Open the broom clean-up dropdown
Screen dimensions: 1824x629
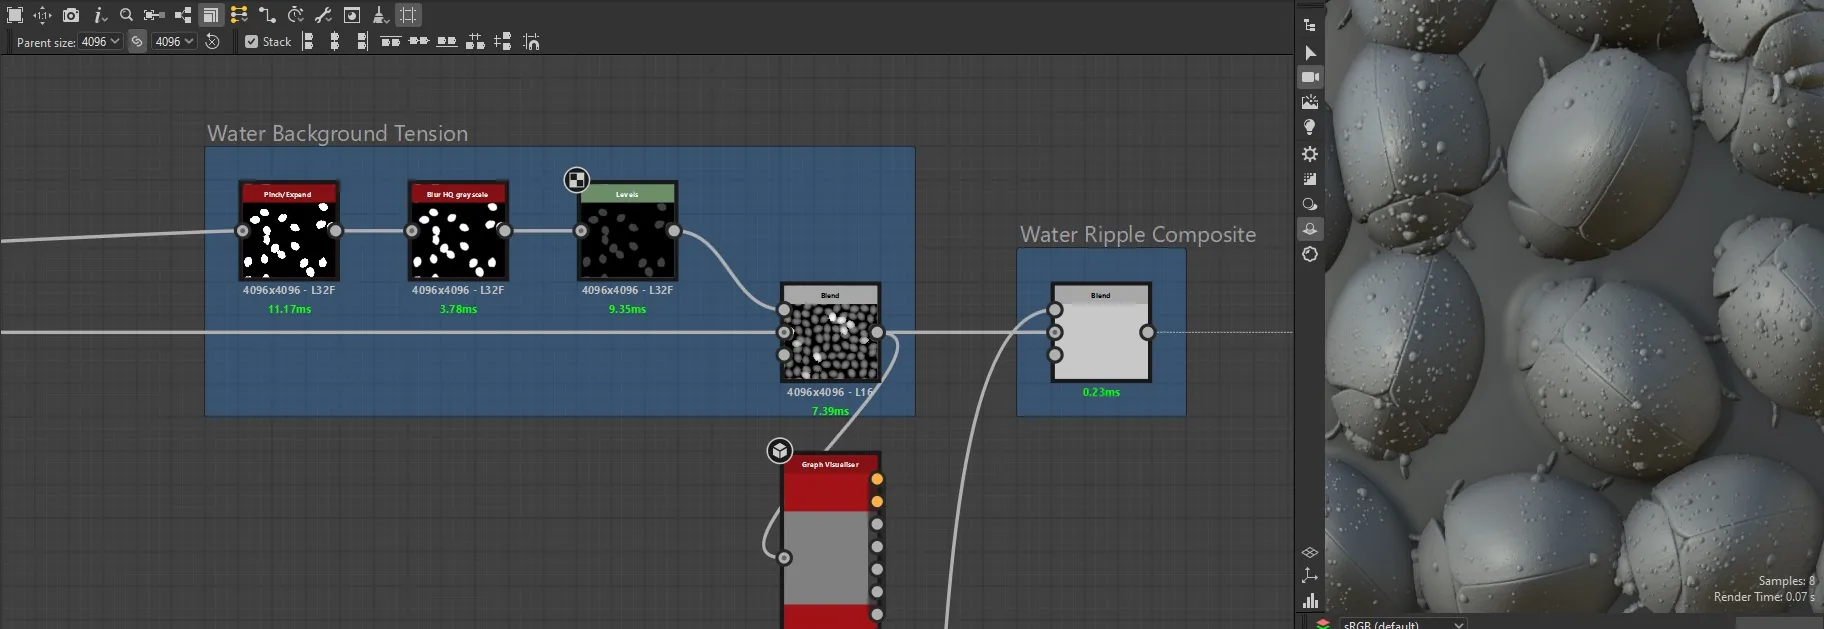click(381, 15)
